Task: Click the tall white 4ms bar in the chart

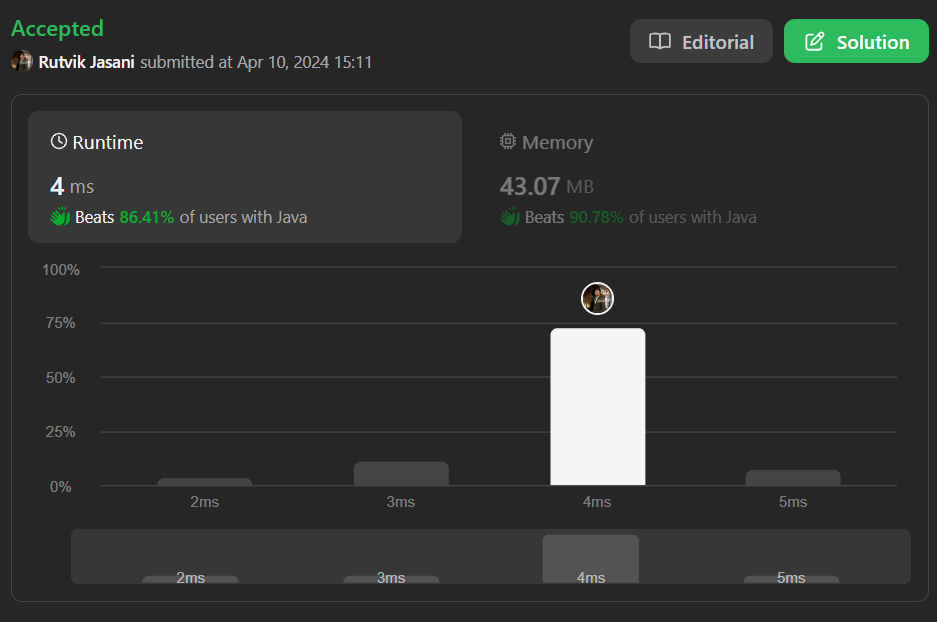Action: (x=597, y=407)
